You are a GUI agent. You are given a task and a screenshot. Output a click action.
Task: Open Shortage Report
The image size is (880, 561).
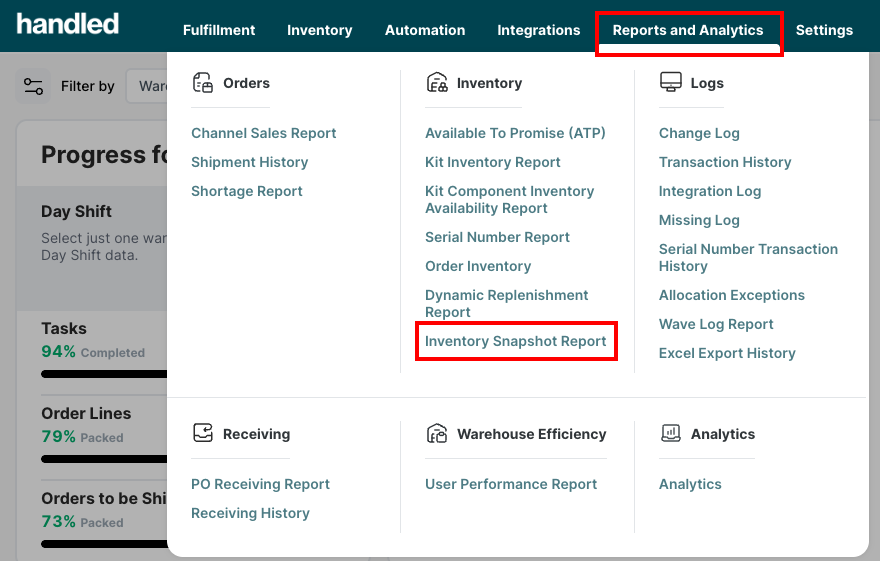[x=247, y=191]
